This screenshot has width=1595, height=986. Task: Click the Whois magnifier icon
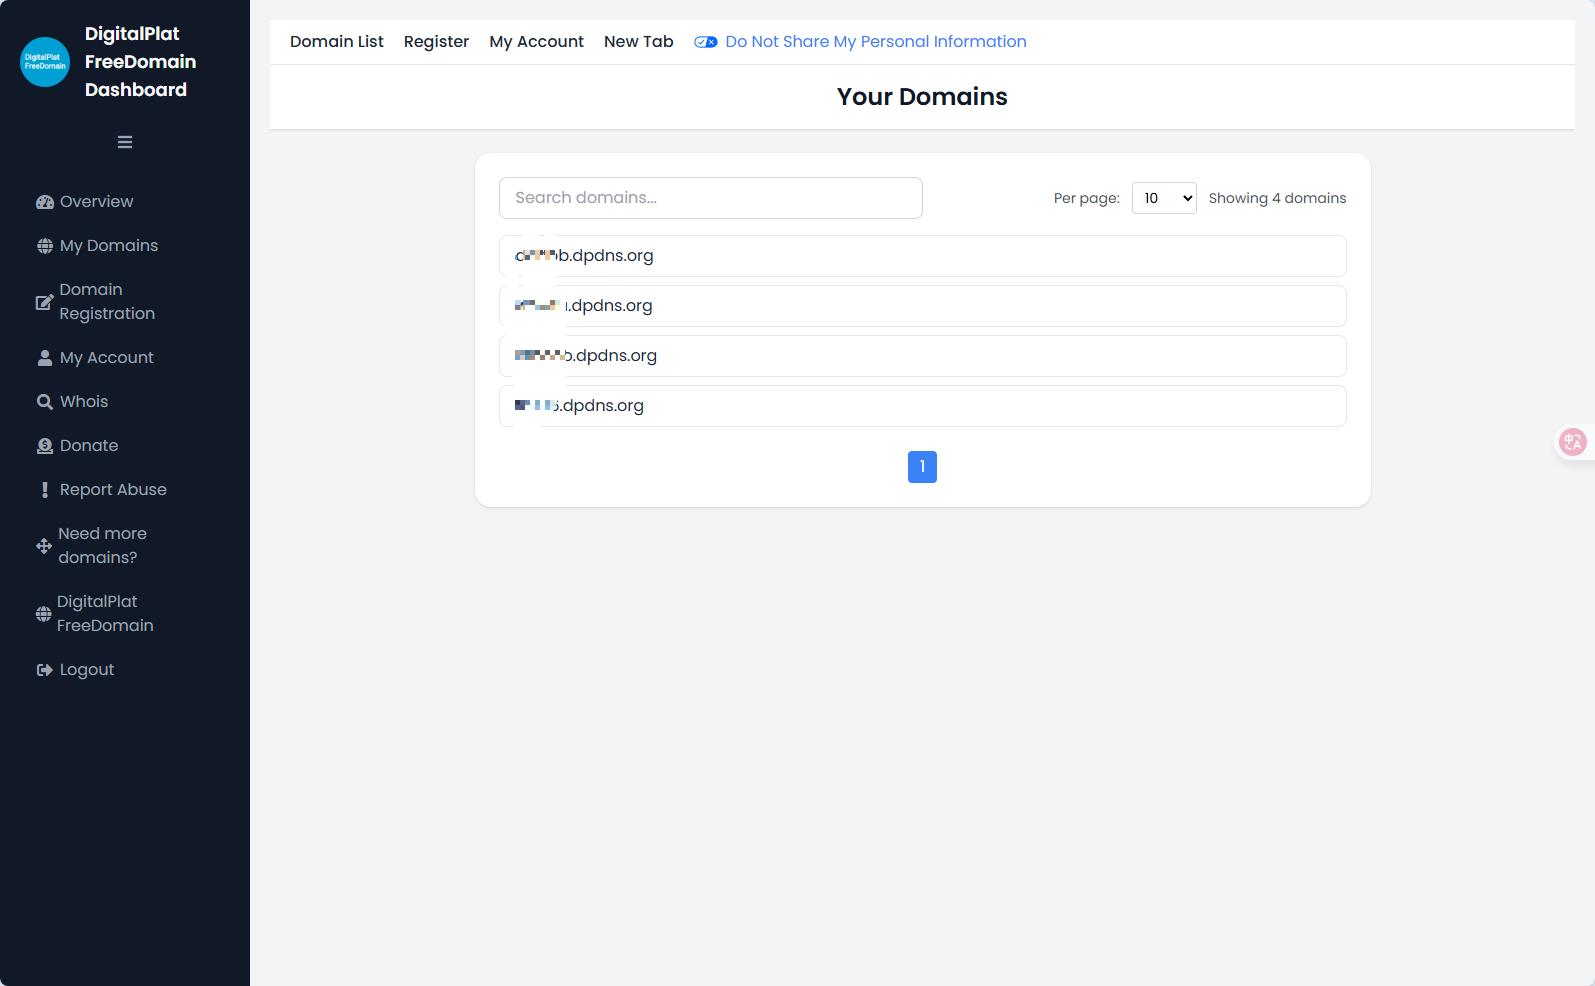click(45, 402)
